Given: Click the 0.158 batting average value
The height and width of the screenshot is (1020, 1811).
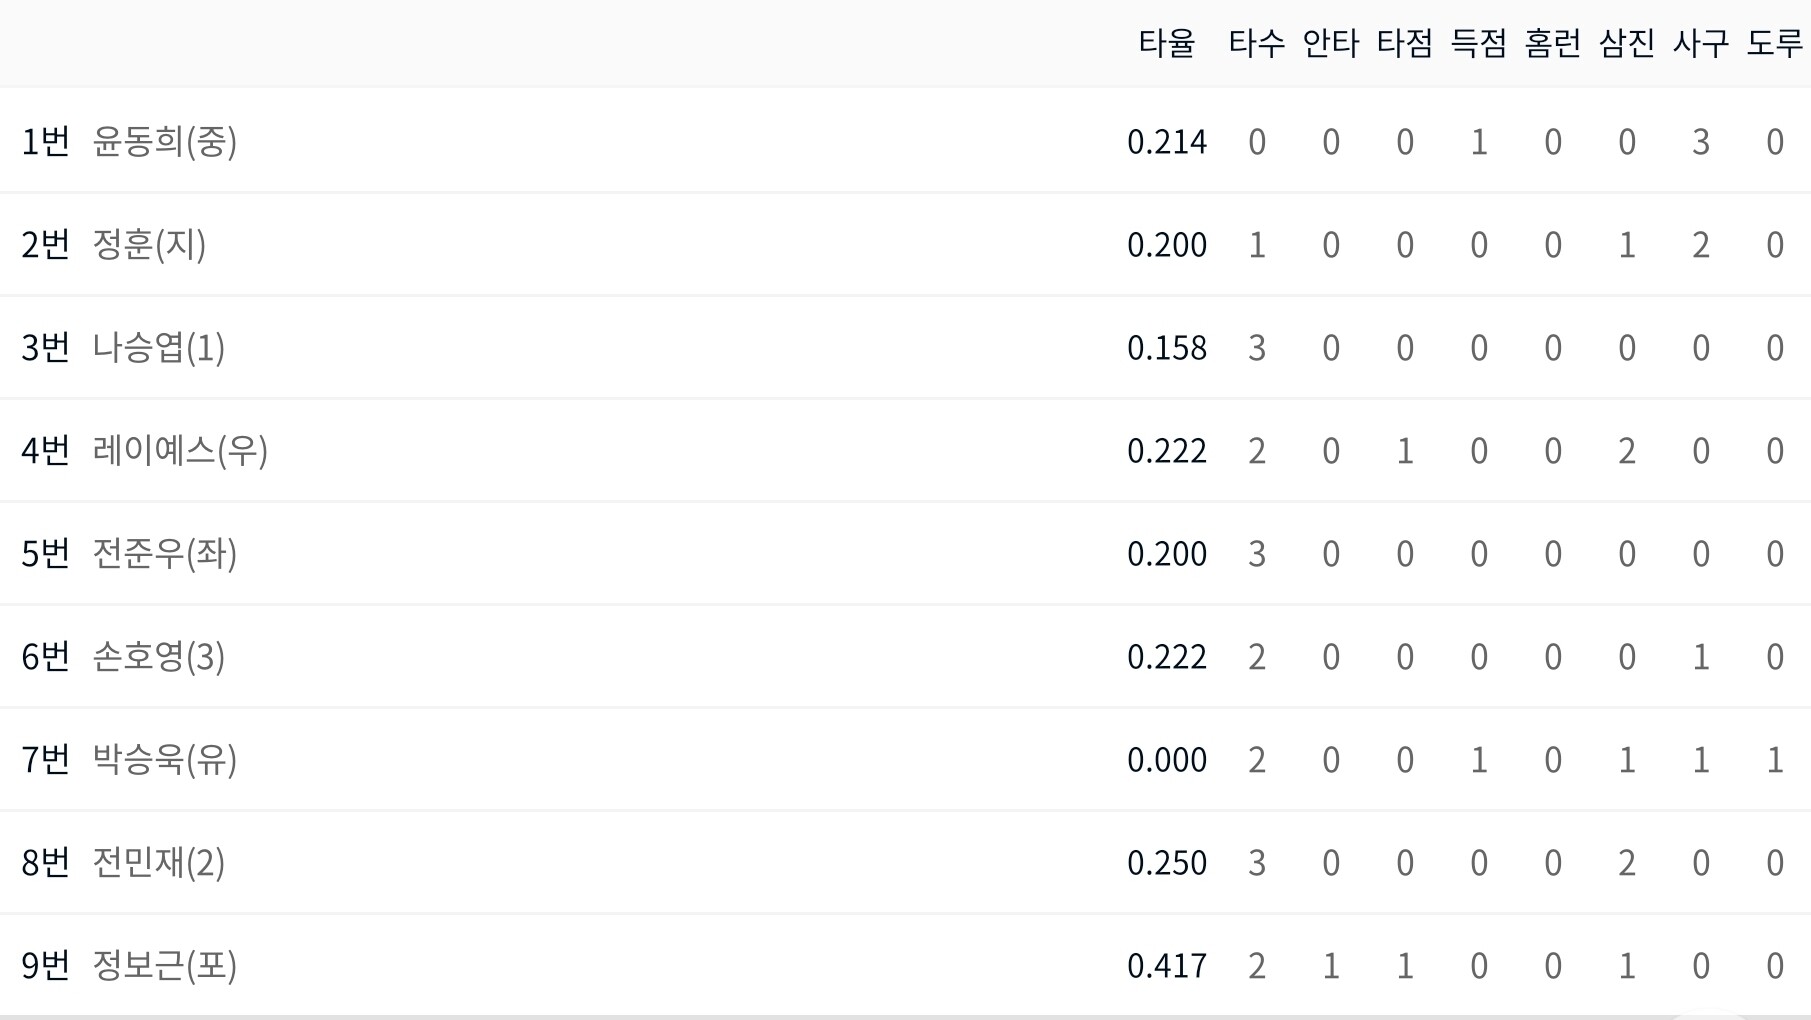Looking at the screenshot, I should (x=1167, y=347).
